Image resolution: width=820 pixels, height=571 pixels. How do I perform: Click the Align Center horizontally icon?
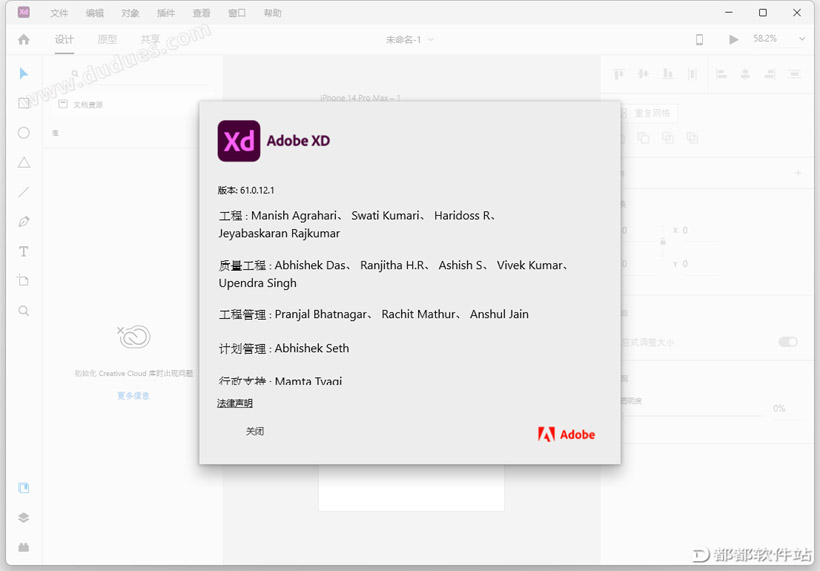click(x=745, y=74)
